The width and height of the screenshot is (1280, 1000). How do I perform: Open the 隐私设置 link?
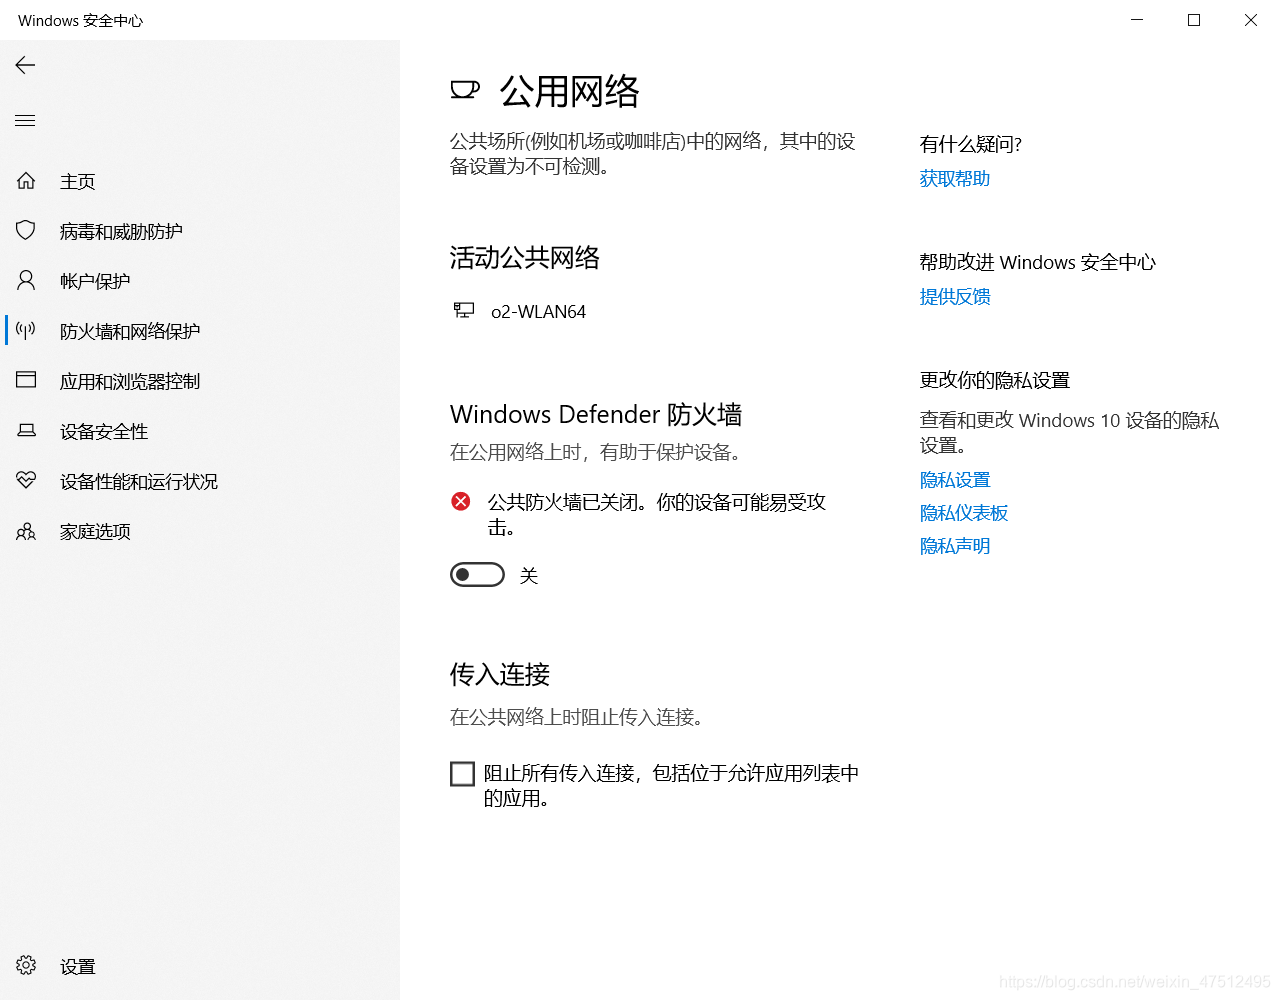(955, 480)
